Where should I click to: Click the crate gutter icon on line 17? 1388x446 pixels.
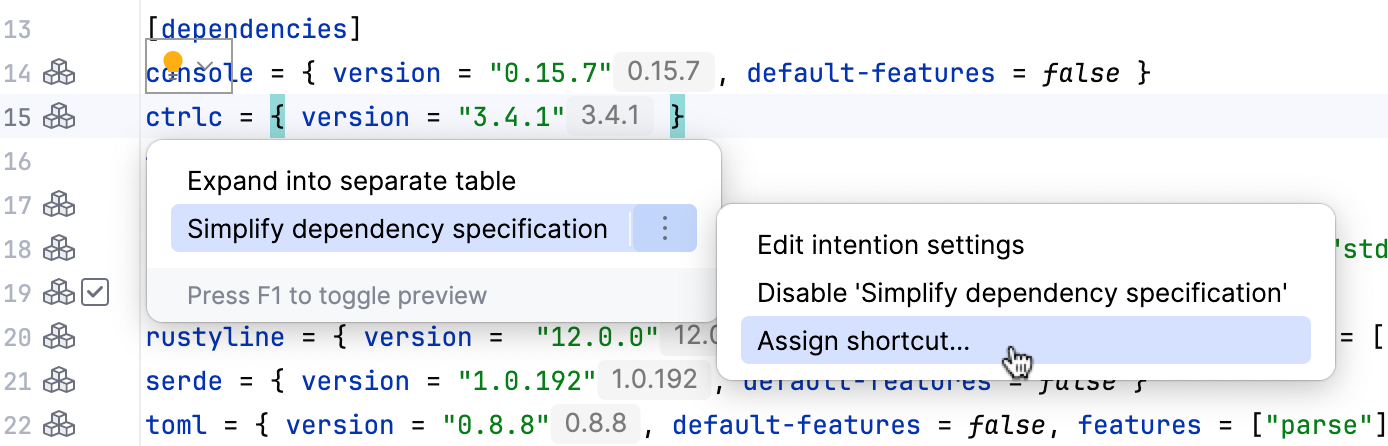point(59,206)
